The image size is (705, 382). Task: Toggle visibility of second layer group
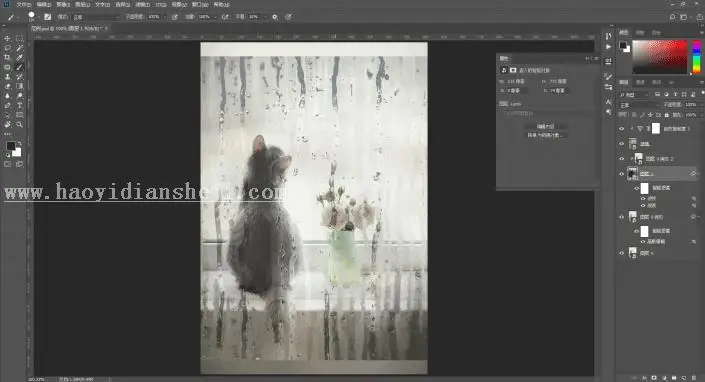[x=621, y=144]
